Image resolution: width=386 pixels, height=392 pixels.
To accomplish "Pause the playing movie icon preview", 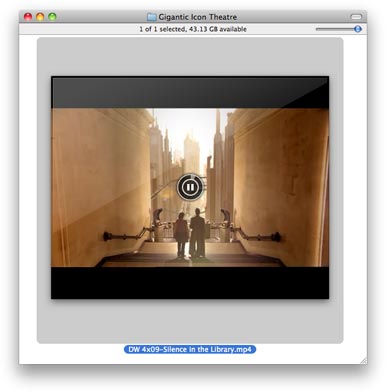I will point(190,187).
